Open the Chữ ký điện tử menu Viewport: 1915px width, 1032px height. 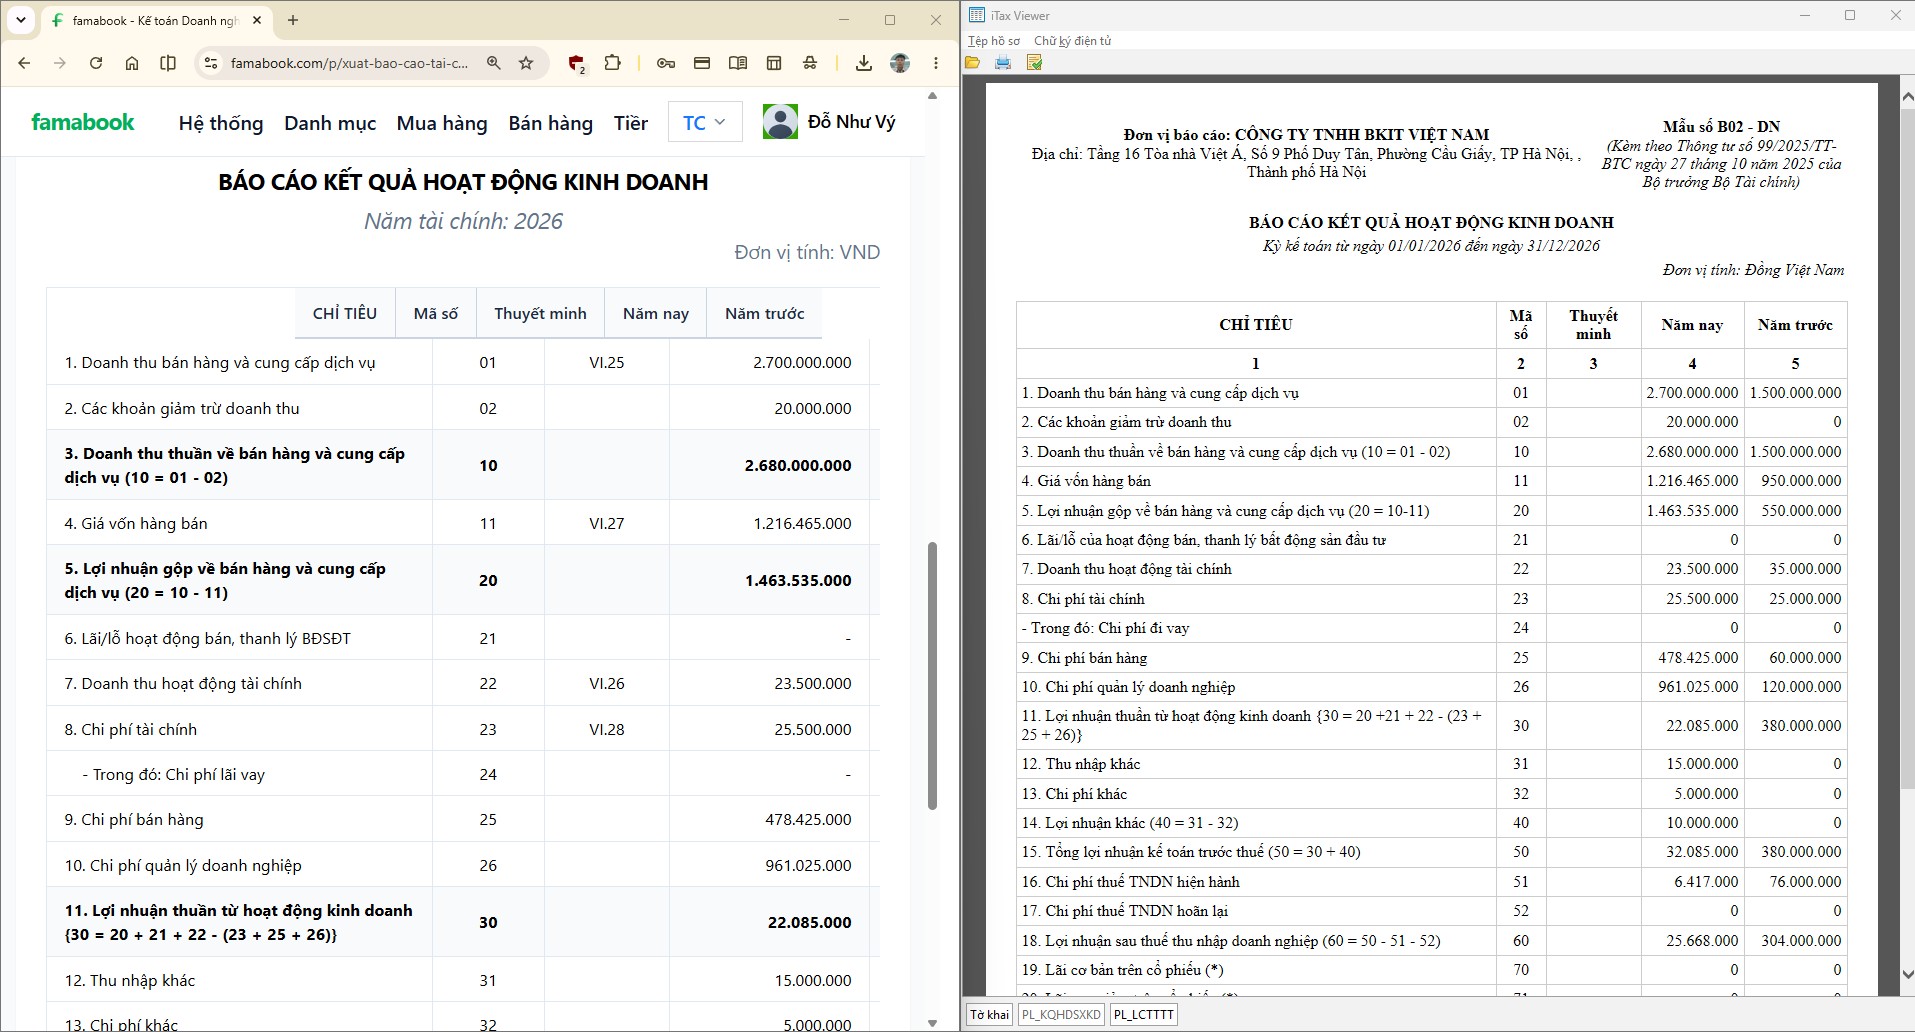[x=1073, y=41]
